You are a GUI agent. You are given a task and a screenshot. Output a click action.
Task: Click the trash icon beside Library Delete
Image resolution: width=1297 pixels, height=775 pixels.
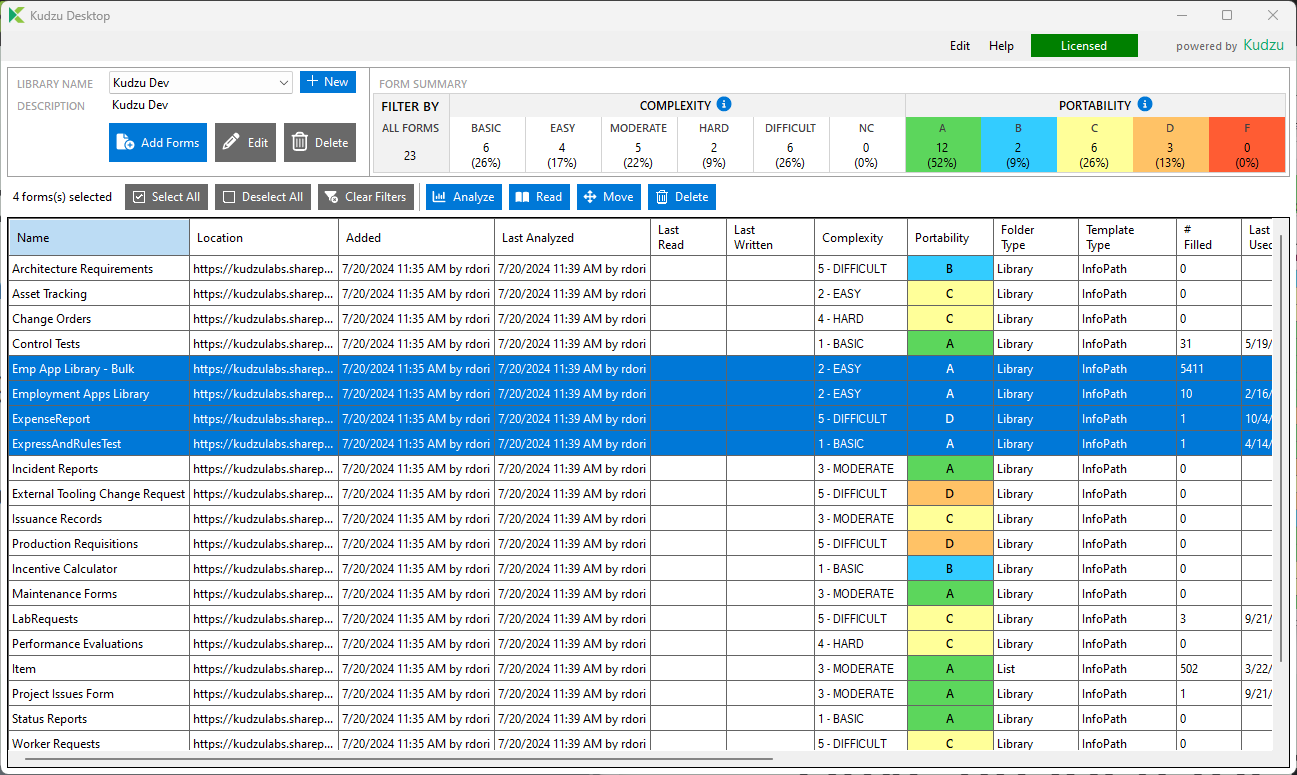tap(300, 143)
